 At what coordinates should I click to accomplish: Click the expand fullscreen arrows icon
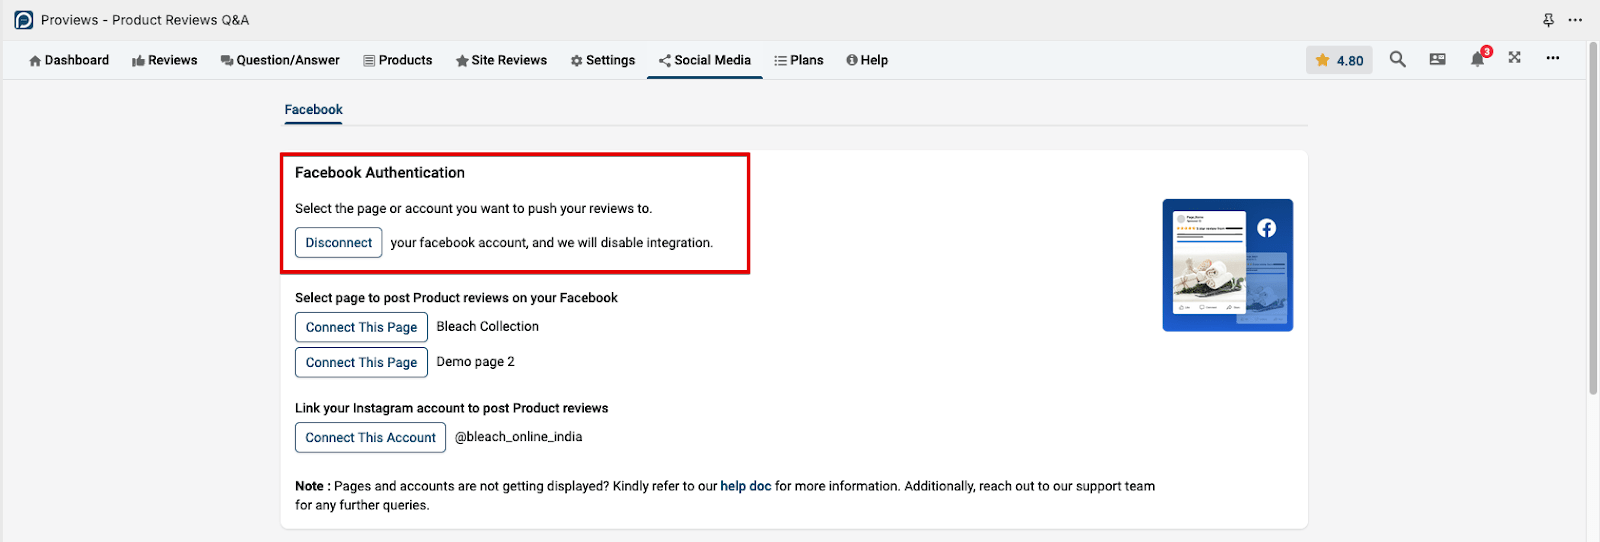pos(1515,58)
